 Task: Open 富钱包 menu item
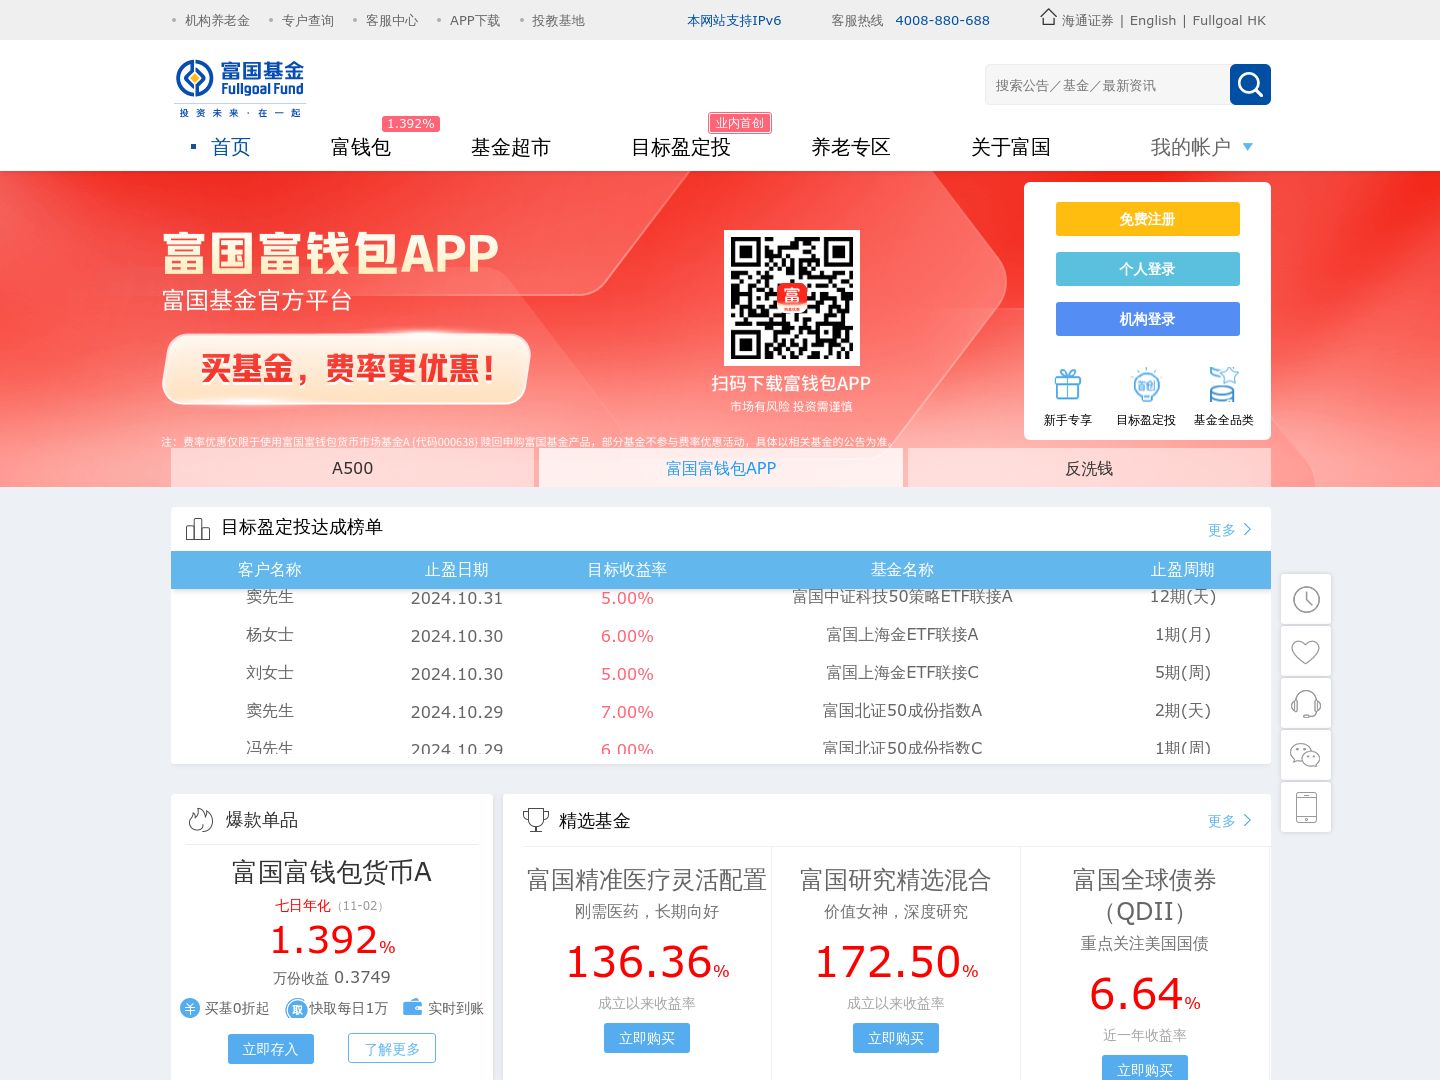pyautogui.click(x=361, y=147)
